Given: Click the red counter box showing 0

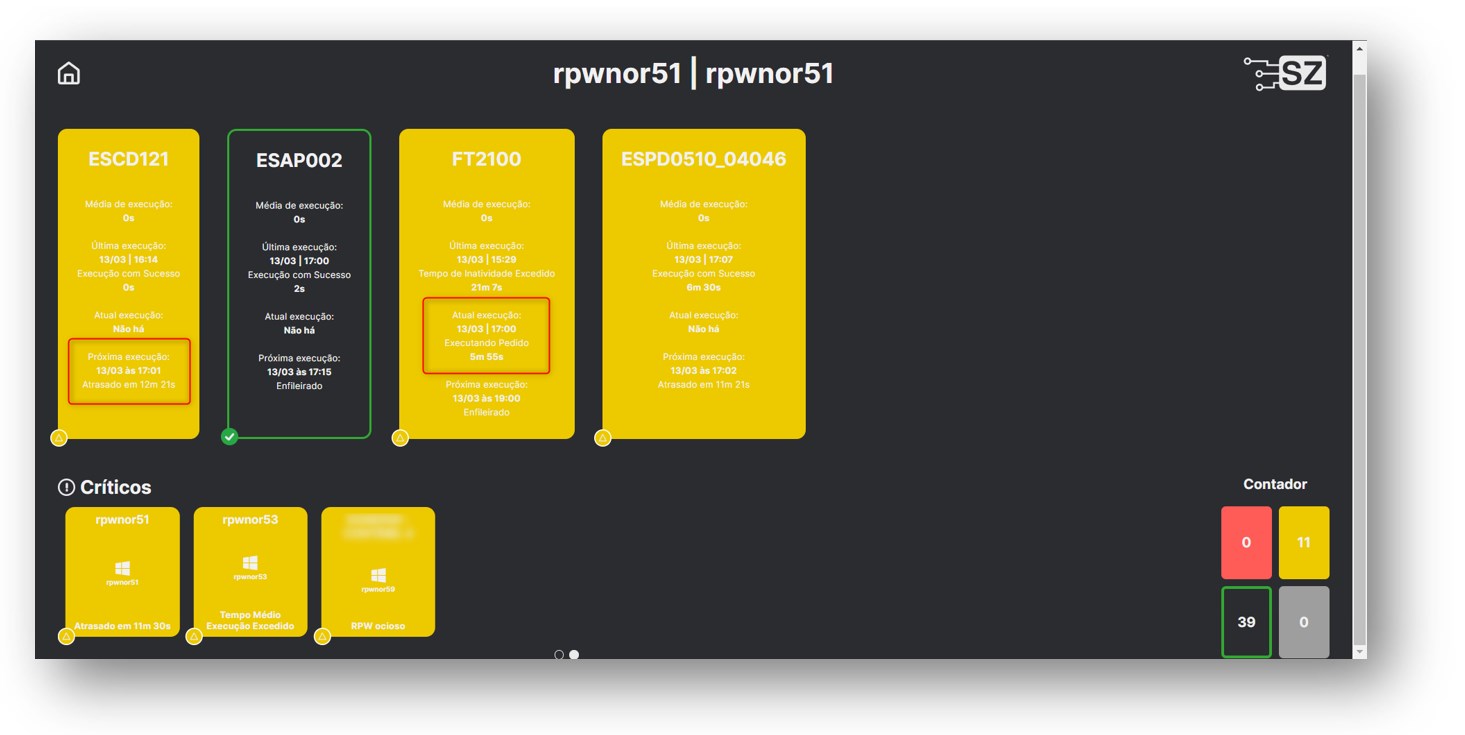Looking at the screenshot, I should tap(1246, 542).
